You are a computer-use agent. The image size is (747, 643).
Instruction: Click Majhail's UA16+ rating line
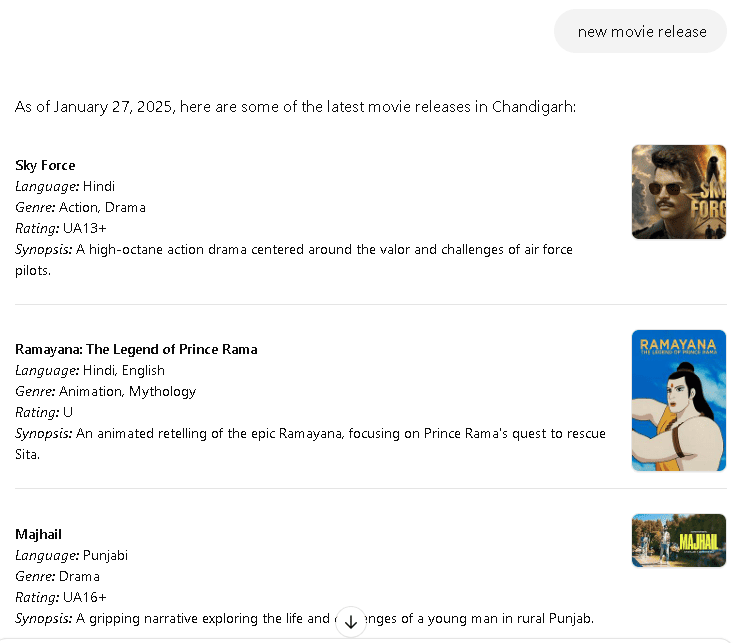(61, 597)
